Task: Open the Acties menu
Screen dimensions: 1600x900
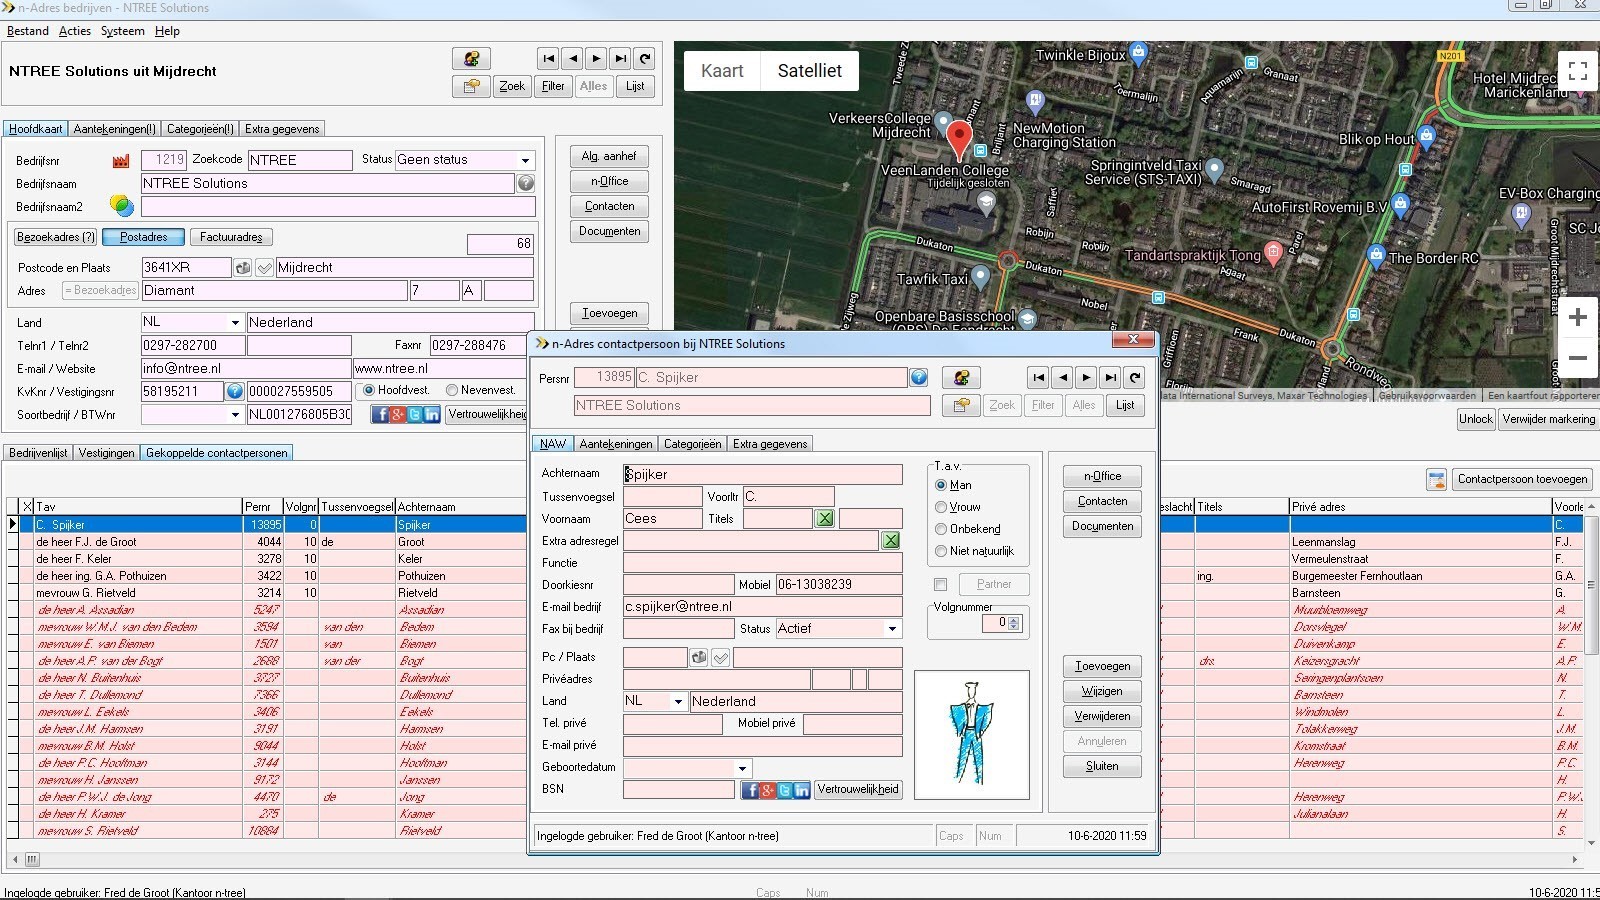Action: pyautogui.click(x=74, y=31)
